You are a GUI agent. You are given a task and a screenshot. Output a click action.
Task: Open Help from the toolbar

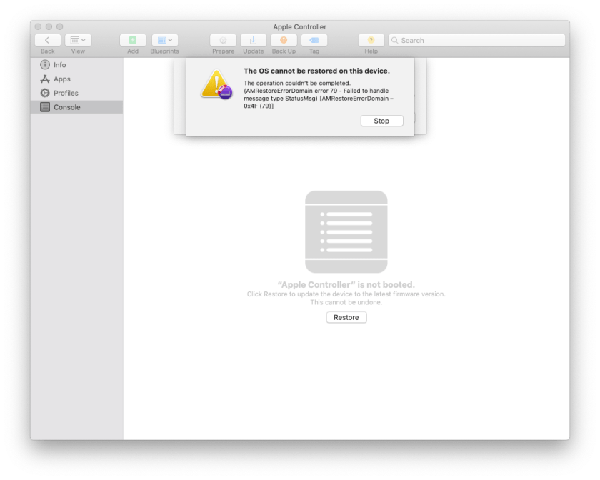point(371,40)
